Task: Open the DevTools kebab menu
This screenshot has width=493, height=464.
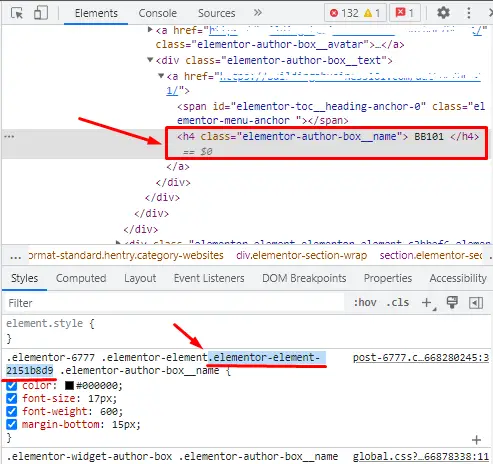Action: point(469,13)
